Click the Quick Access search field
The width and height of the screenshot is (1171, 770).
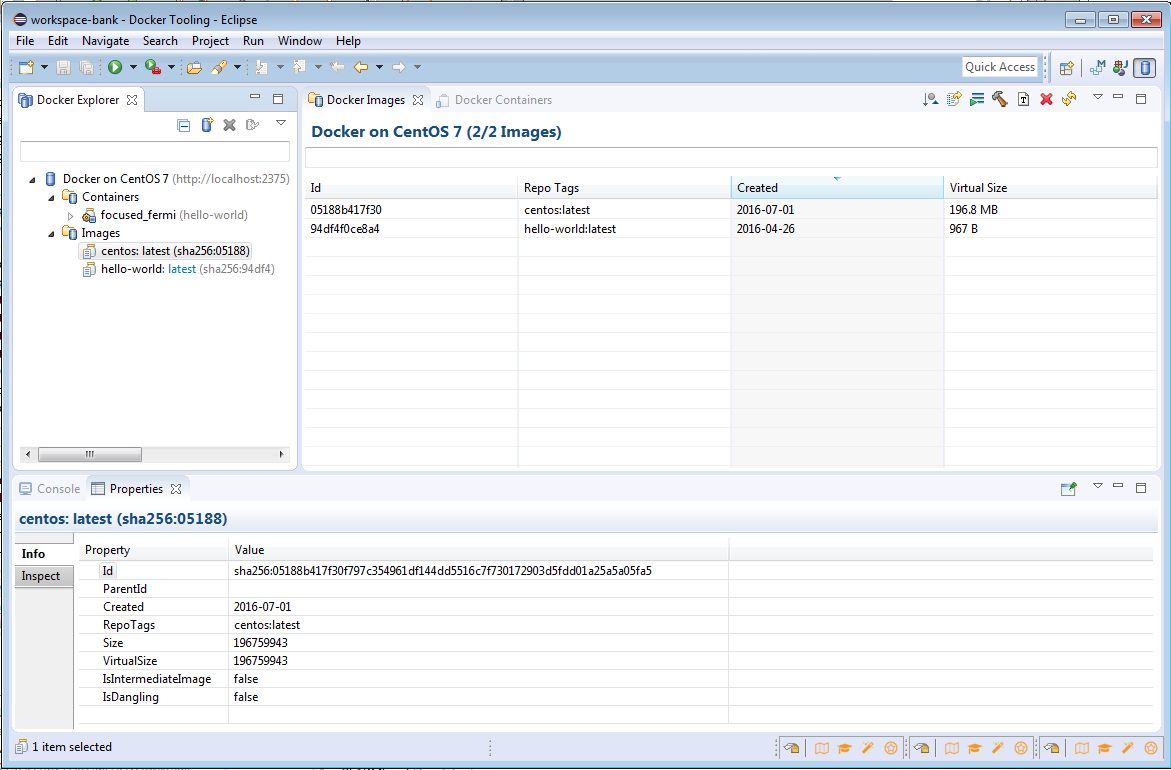(1000, 67)
